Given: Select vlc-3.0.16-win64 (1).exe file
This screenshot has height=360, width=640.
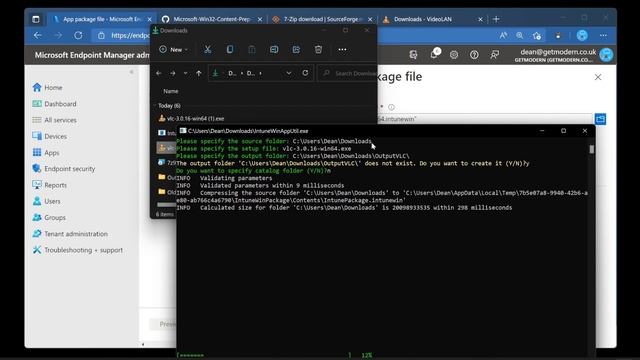Looking at the screenshot, I should (195, 118).
